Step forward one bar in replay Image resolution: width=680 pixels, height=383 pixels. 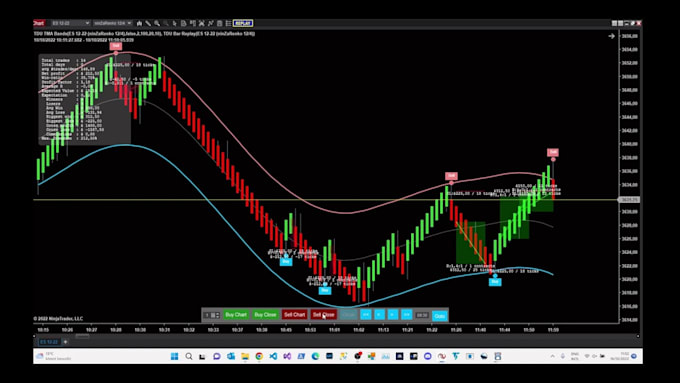point(392,314)
